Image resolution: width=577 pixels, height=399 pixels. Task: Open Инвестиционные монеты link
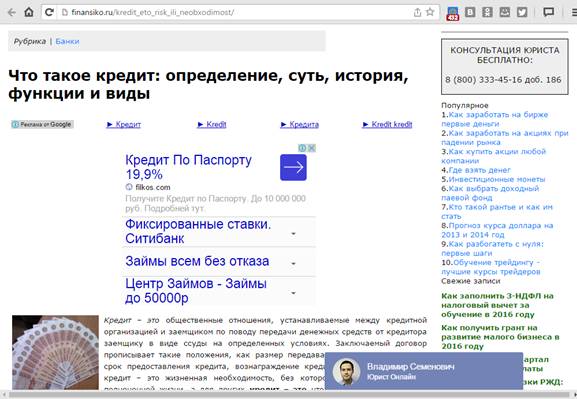(x=497, y=179)
